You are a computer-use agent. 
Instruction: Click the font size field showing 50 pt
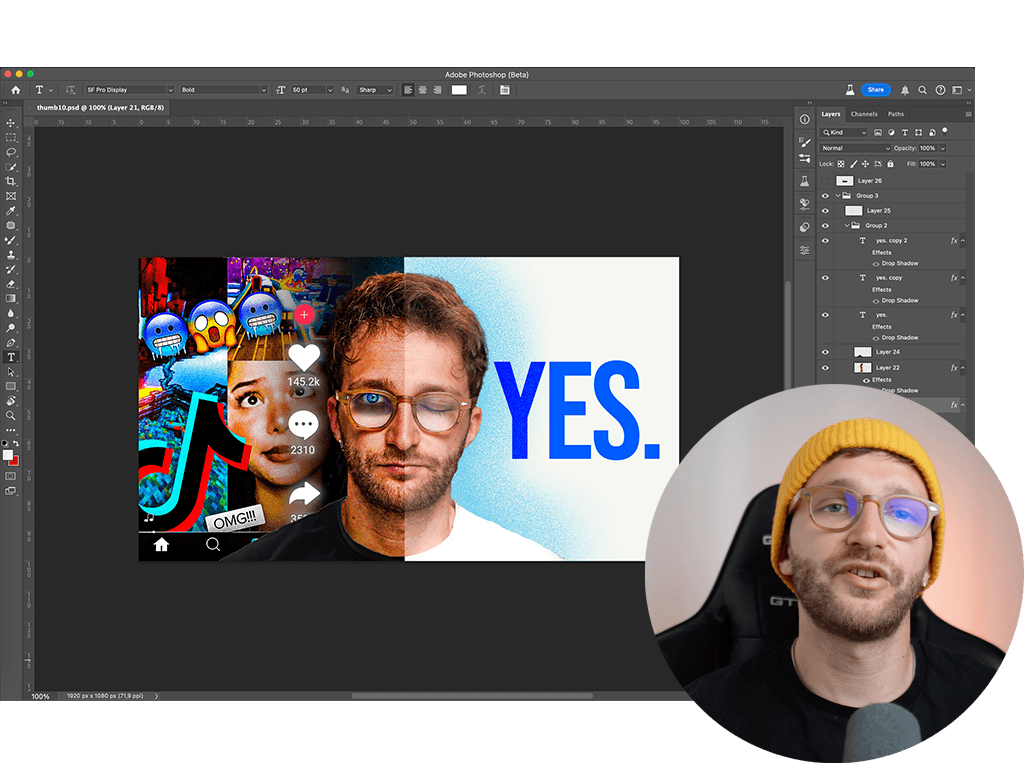point(310,90)
